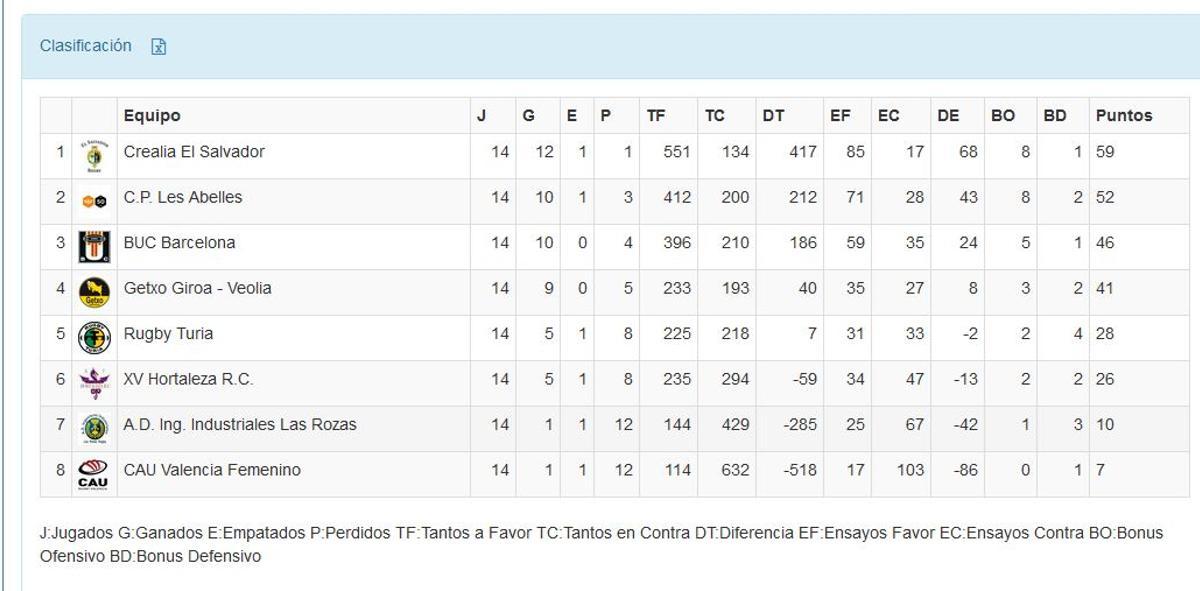This screenshot has width=1200, height=591.
Task: Click the BO column header
Action: pos(1001,115)
